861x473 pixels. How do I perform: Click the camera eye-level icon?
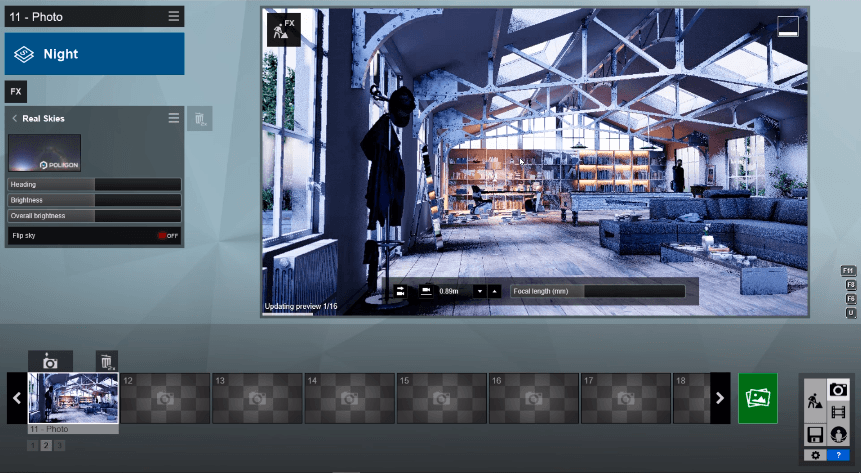tap(426, 291)
